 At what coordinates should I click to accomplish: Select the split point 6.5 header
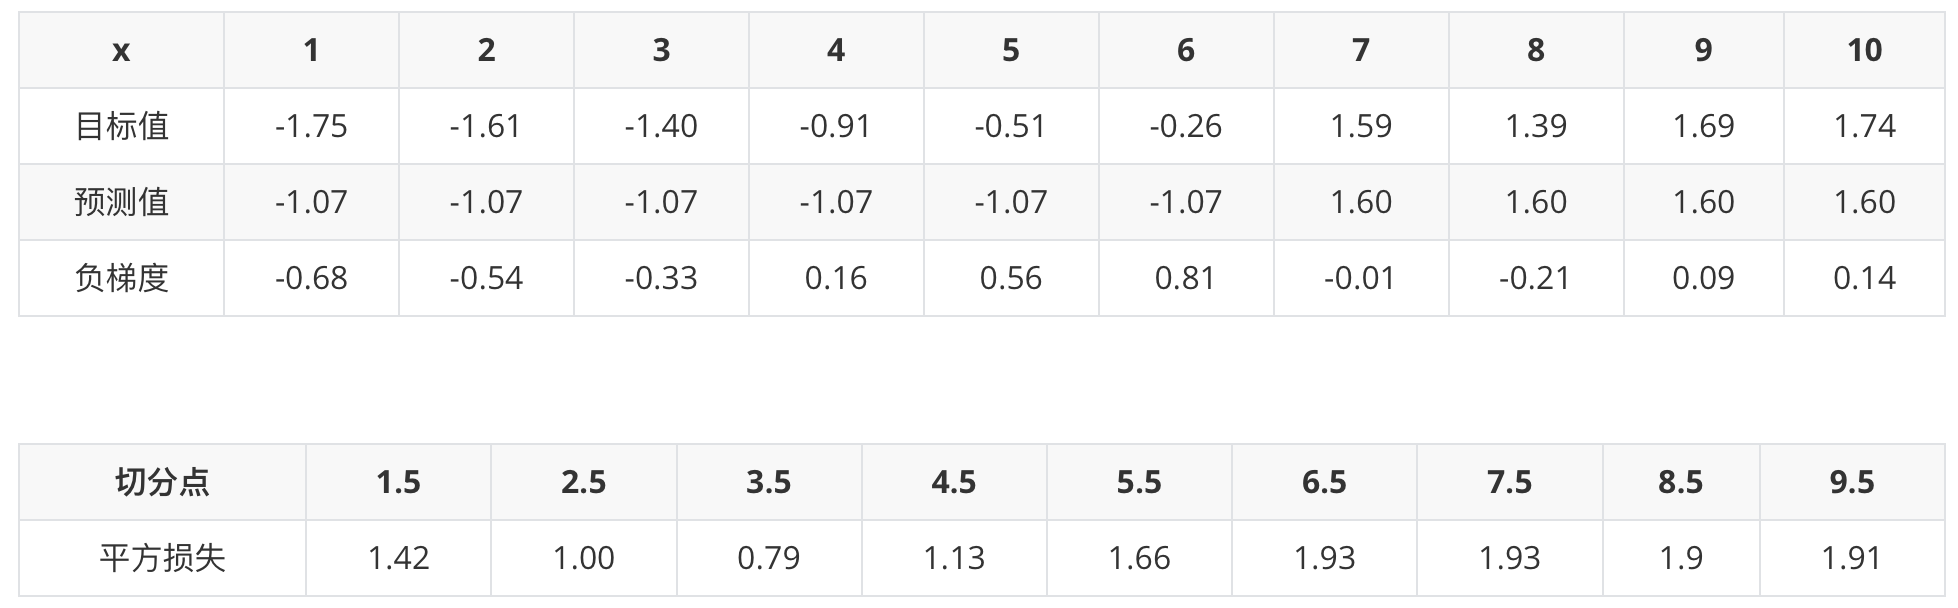(x=1324, y=482)
